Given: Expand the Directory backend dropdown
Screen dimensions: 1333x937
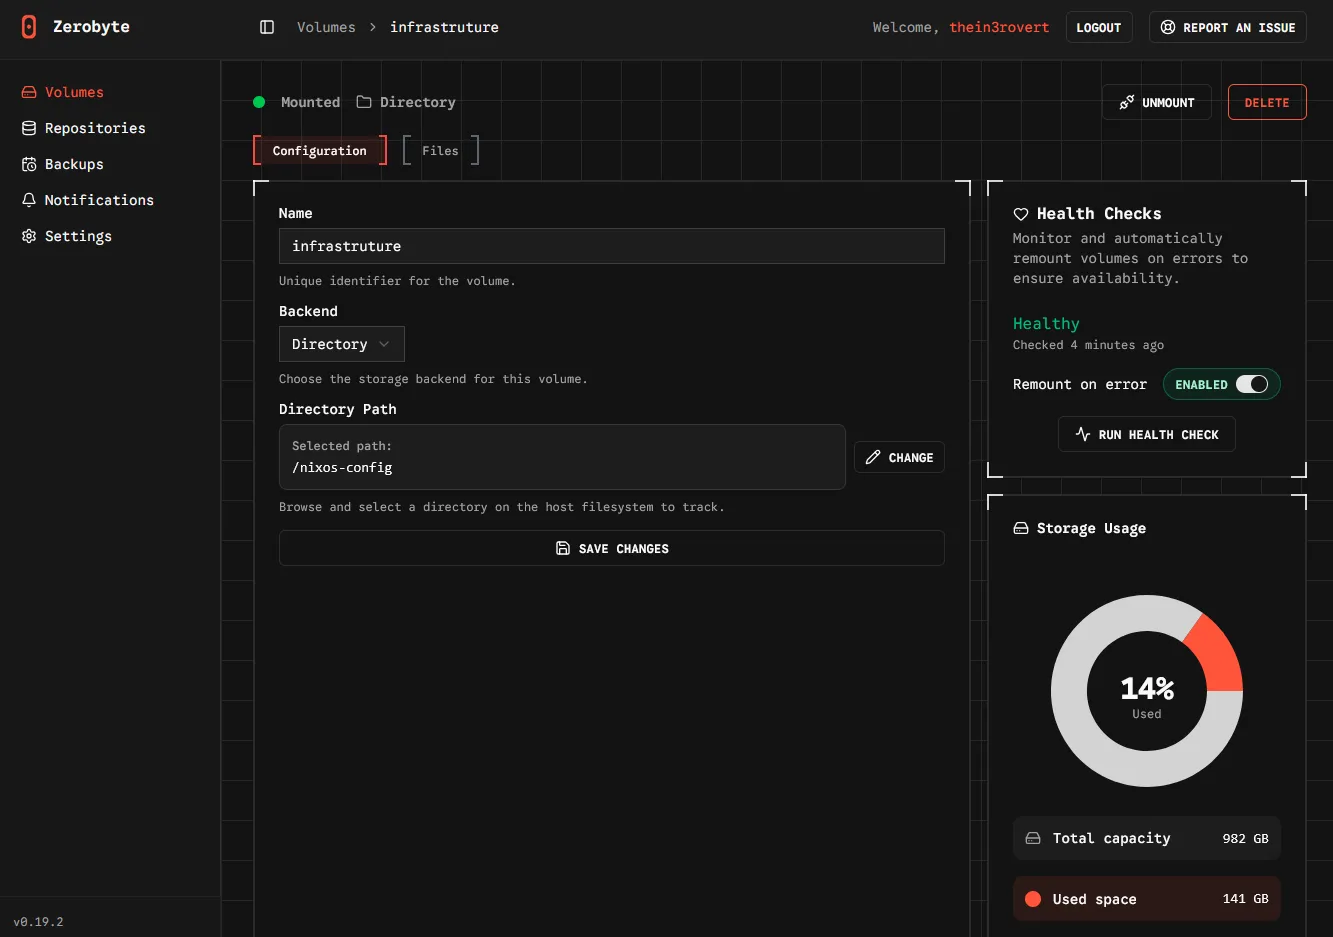Looking at the screenshot, I should click(x=341, y=344).
